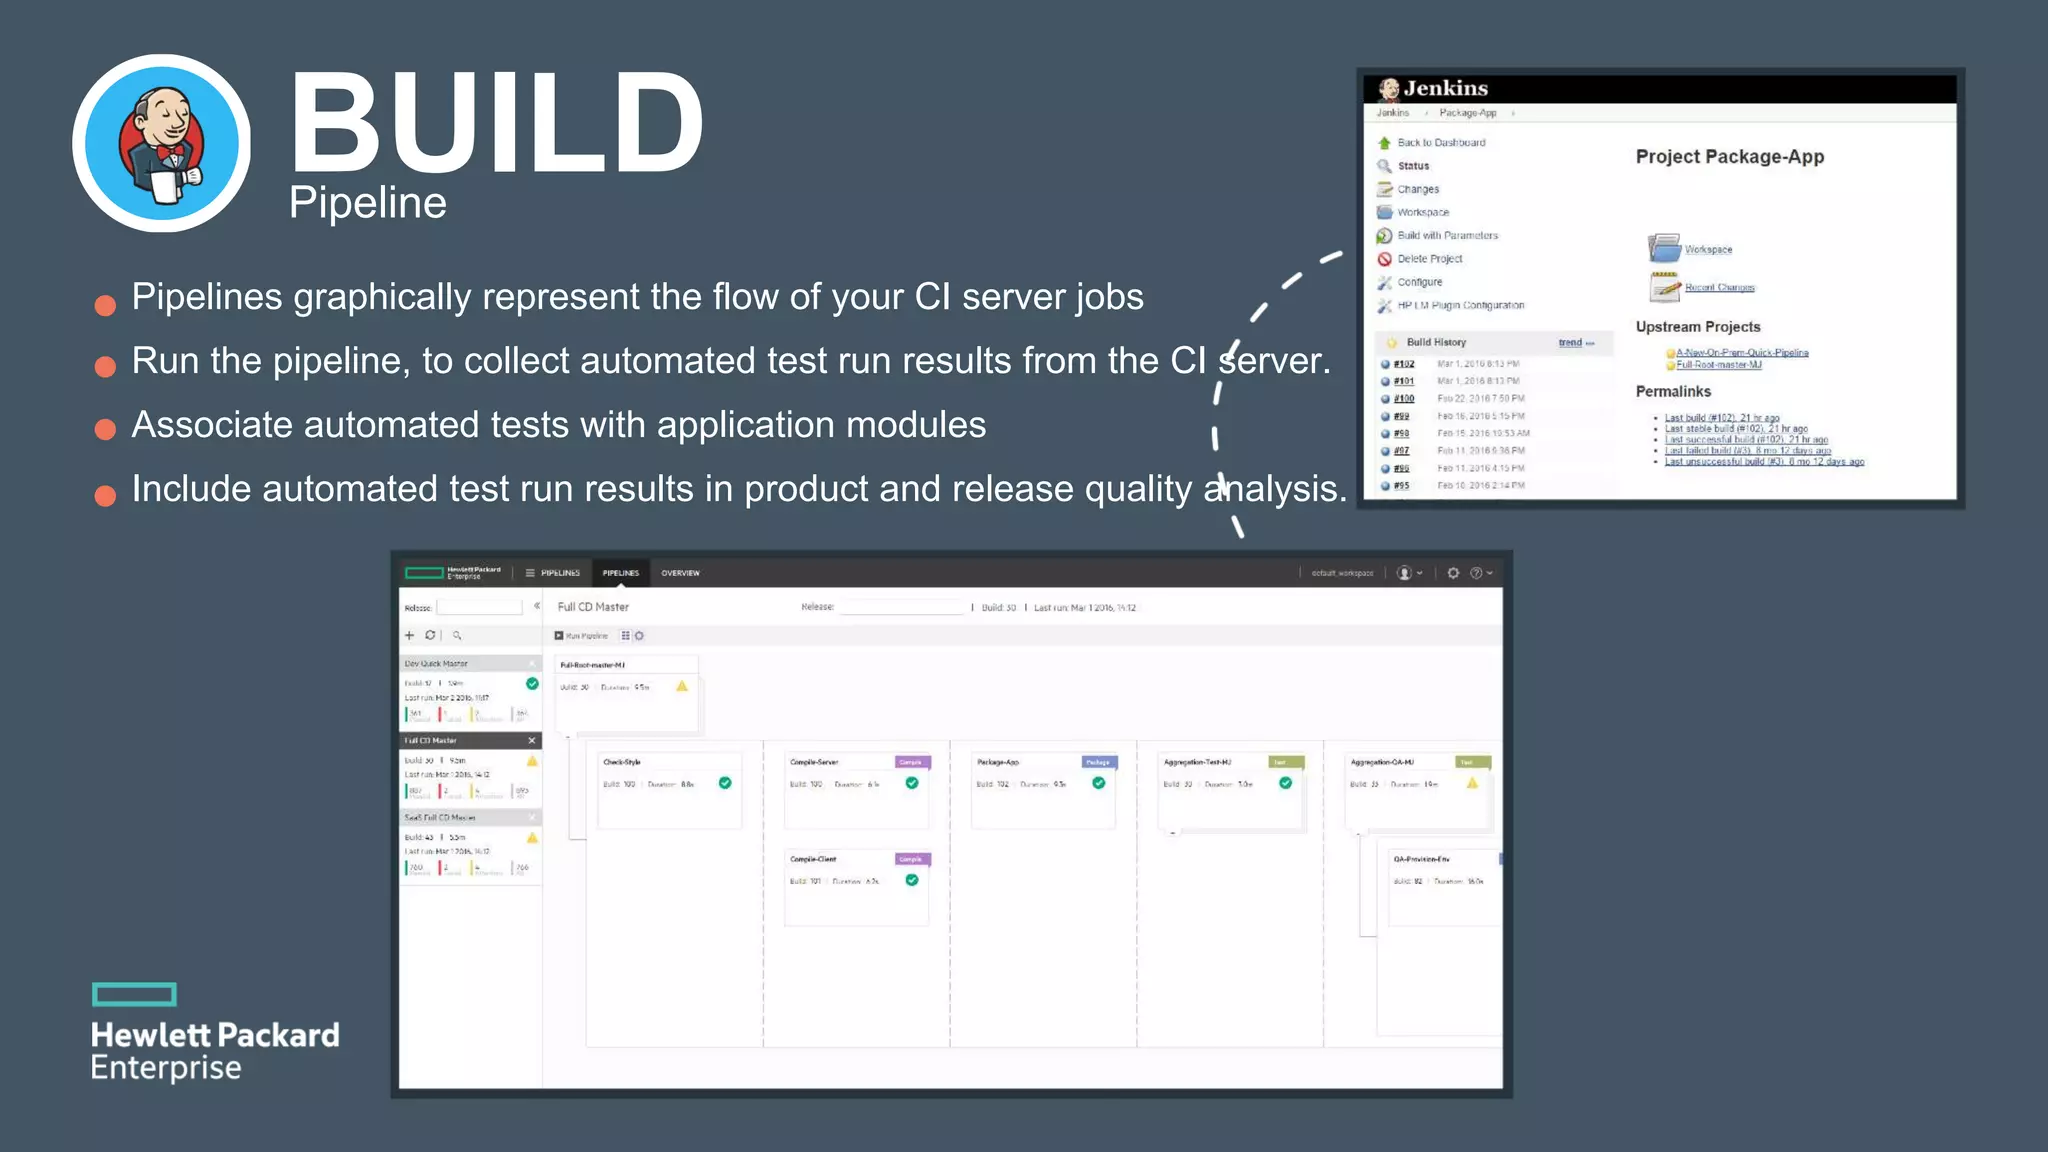
Task: Open build #100 in Build History
Action: [x=1404, y=399]
